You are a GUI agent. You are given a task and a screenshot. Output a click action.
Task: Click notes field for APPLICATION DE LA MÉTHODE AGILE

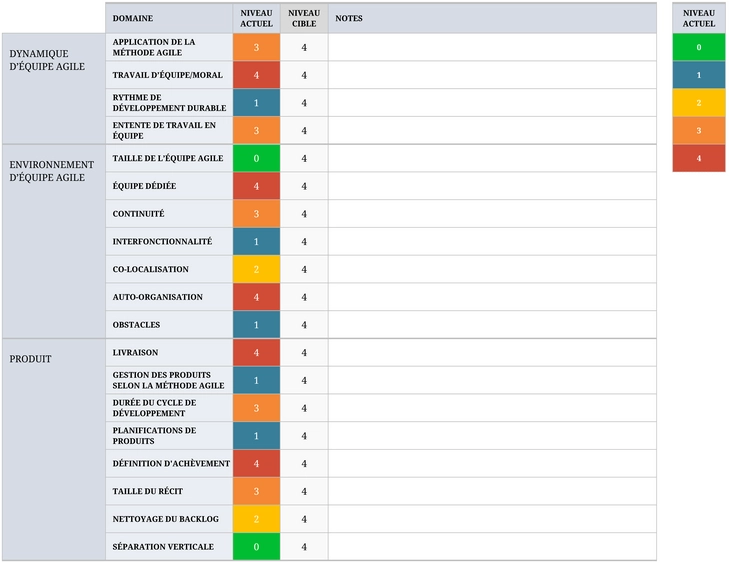click(x=492, y=47)
